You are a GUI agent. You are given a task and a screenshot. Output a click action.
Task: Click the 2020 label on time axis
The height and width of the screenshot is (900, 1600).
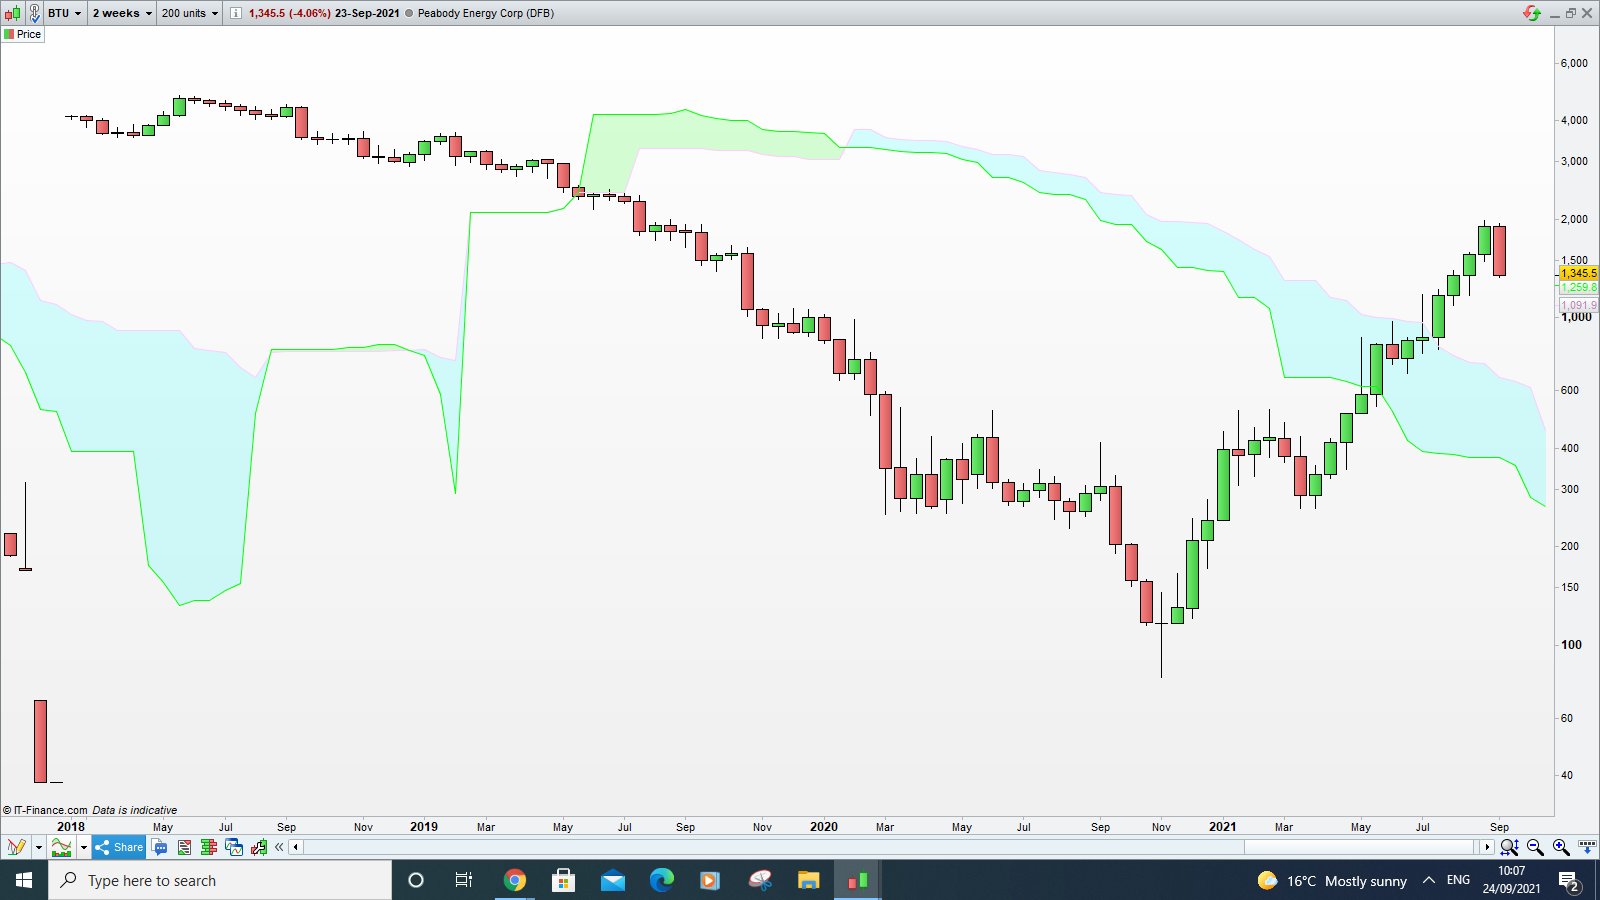click(x=824, y=827)
